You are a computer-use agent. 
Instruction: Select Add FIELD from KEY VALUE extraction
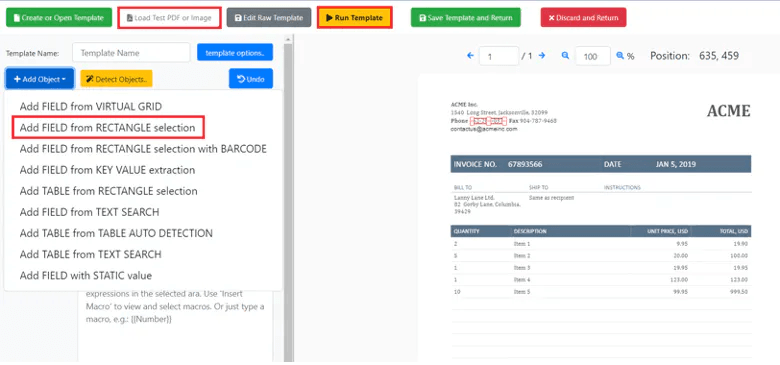(107, 170)
